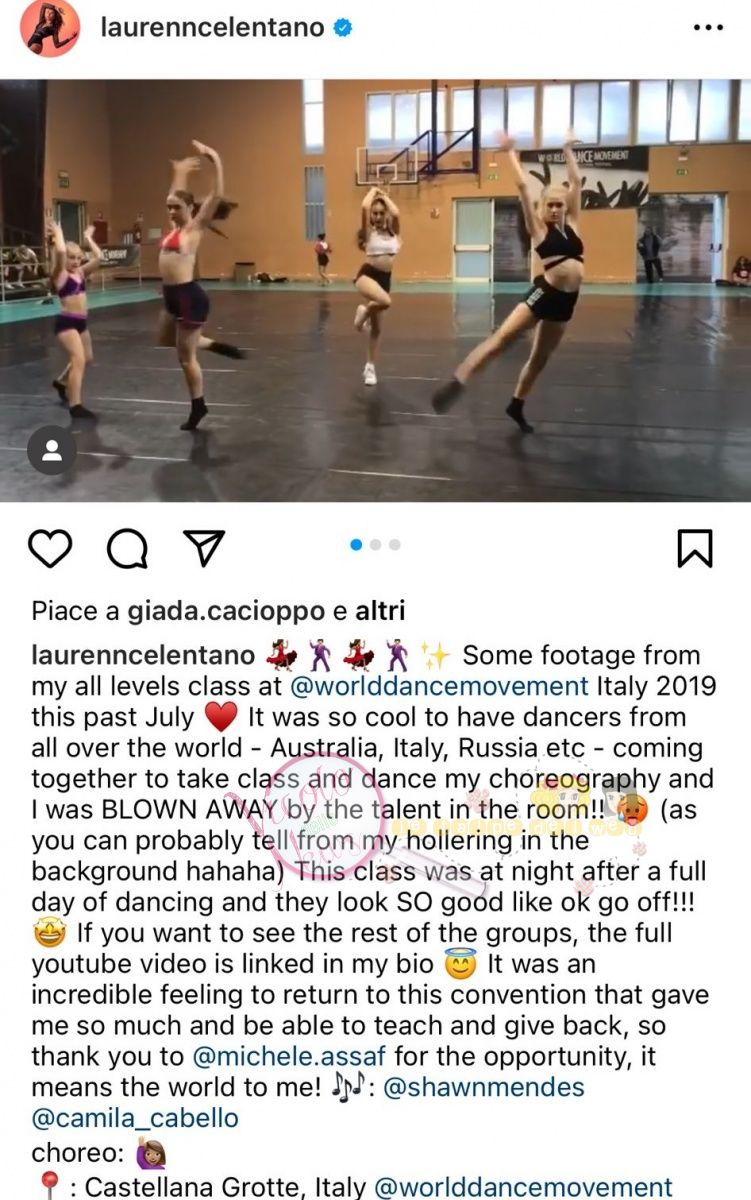Open the @shawnmendes mention
The image size is (751, 1200).
[x=484, y=1087]
